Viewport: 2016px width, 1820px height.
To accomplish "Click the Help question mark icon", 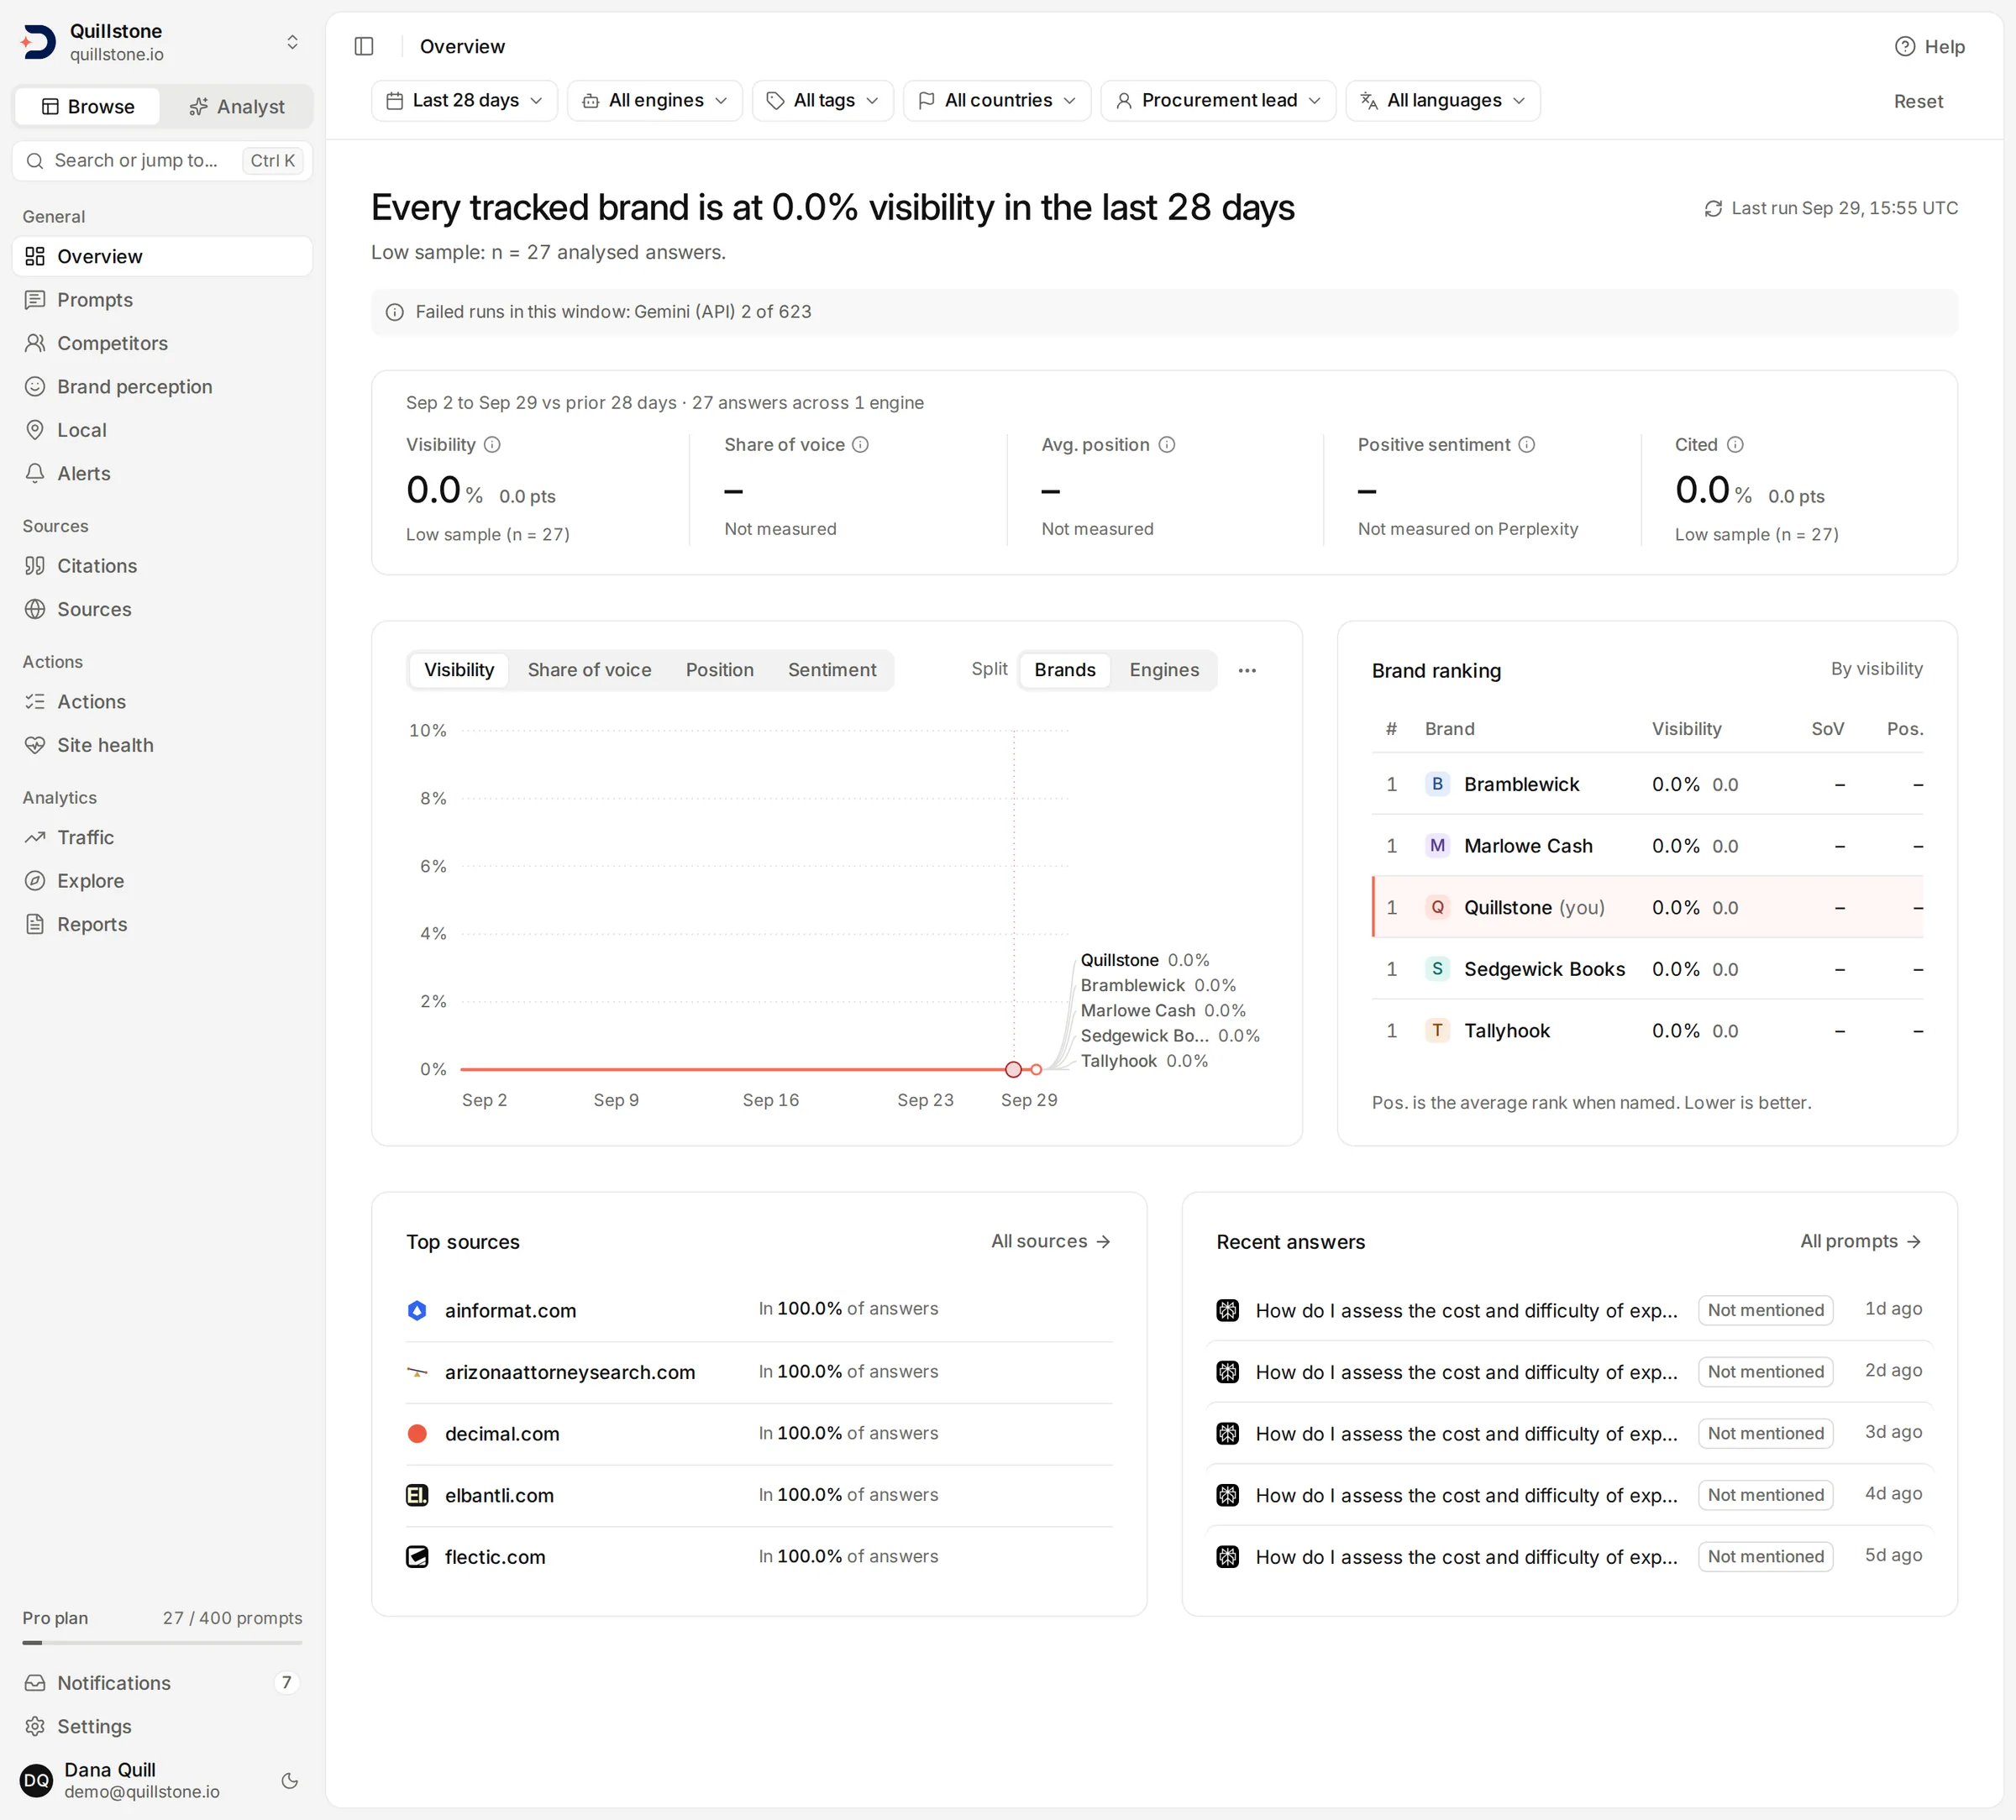I will (1905, 46).
